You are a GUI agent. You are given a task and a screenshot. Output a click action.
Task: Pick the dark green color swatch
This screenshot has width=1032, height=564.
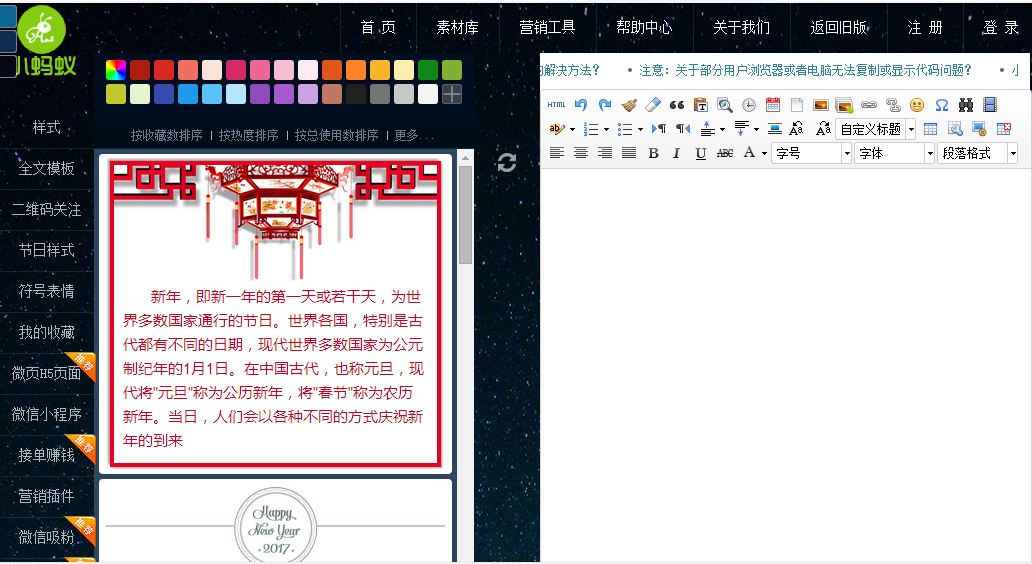(428, 70)
